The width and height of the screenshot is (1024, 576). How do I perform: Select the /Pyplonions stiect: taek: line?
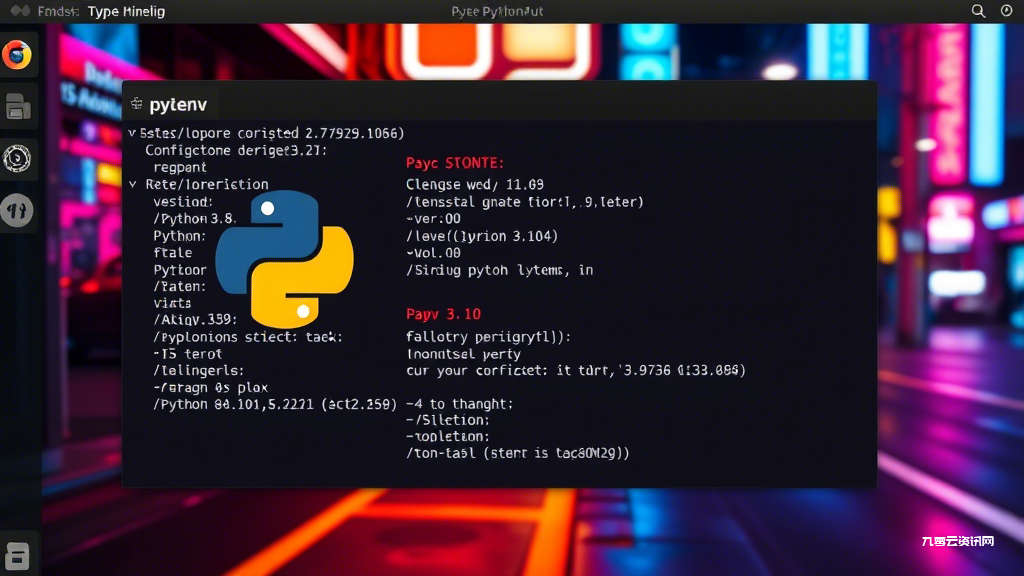248,337
